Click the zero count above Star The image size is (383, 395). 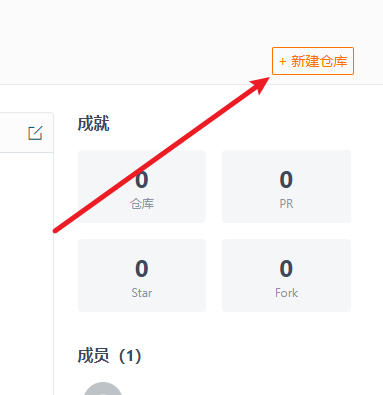click(142, 269)
